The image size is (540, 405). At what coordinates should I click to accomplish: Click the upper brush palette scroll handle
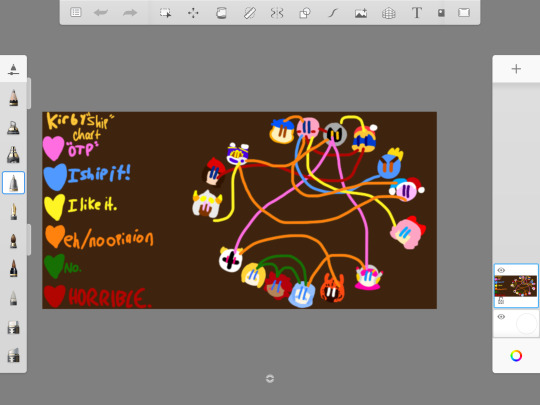coord(29,93)
